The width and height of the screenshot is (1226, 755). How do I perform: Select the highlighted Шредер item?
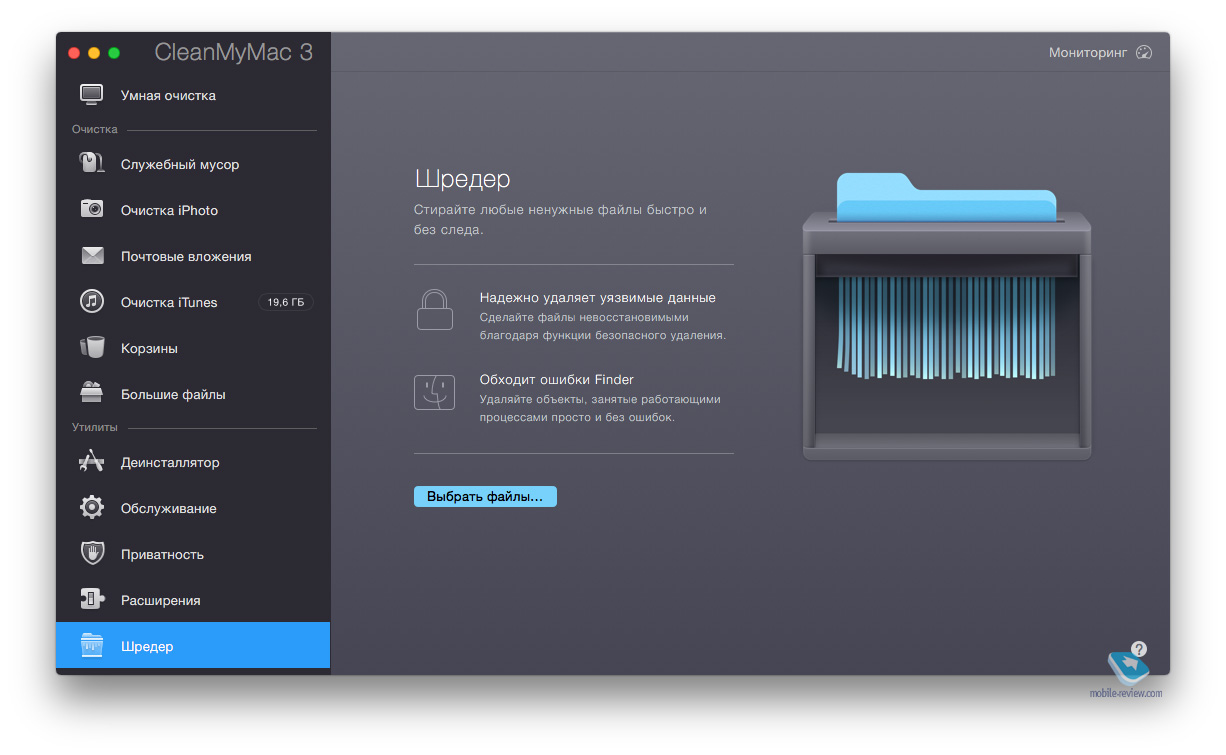[193, 646]
